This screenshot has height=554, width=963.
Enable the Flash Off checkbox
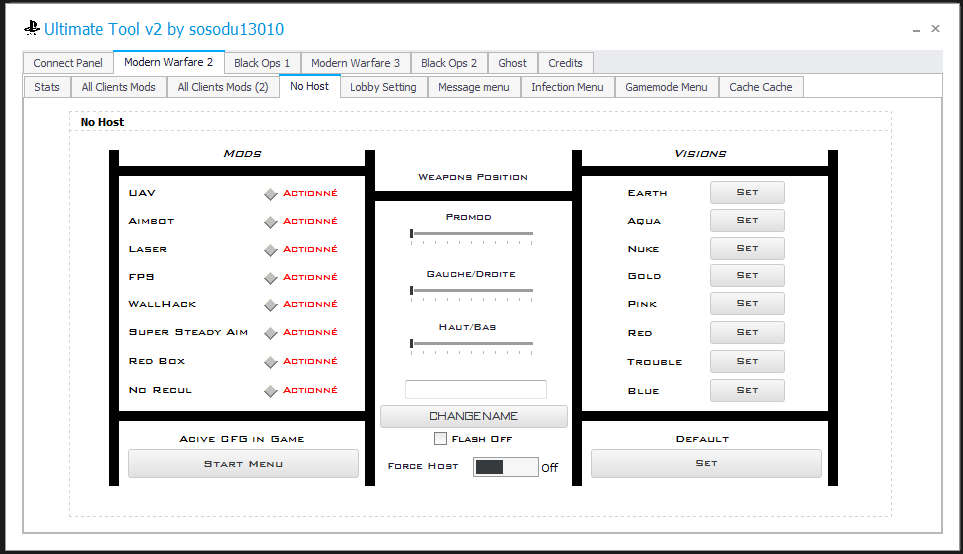pos(440,439)
